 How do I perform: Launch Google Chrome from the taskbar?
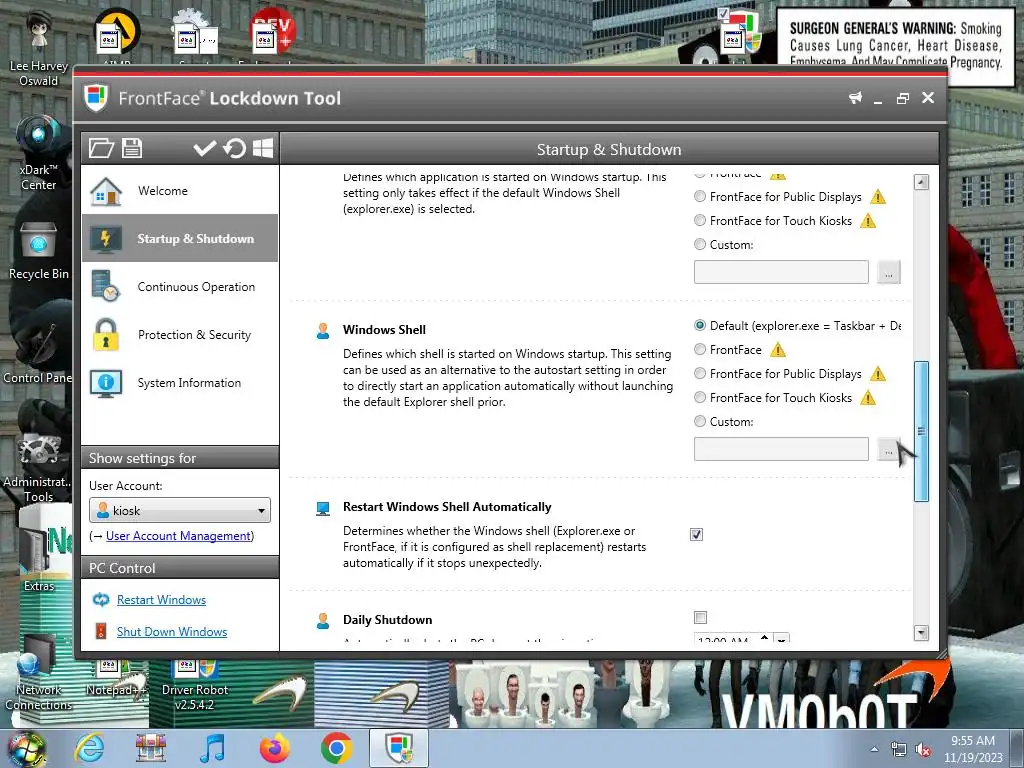tap(337, 748)
